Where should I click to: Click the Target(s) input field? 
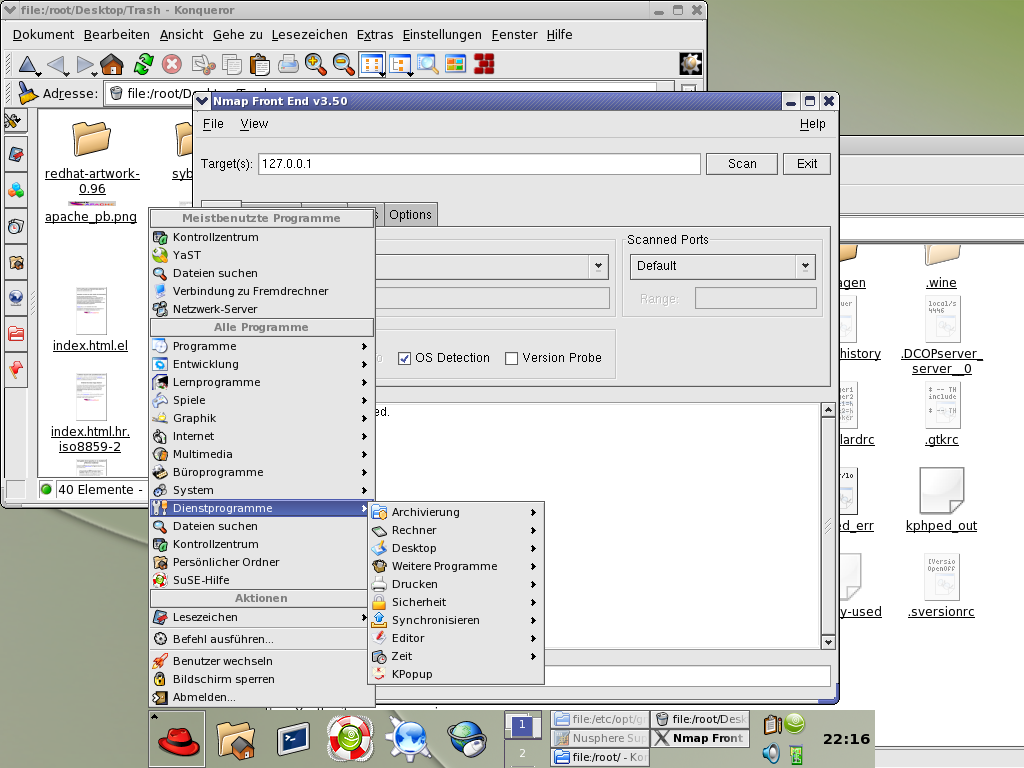[x=479, y=164]
